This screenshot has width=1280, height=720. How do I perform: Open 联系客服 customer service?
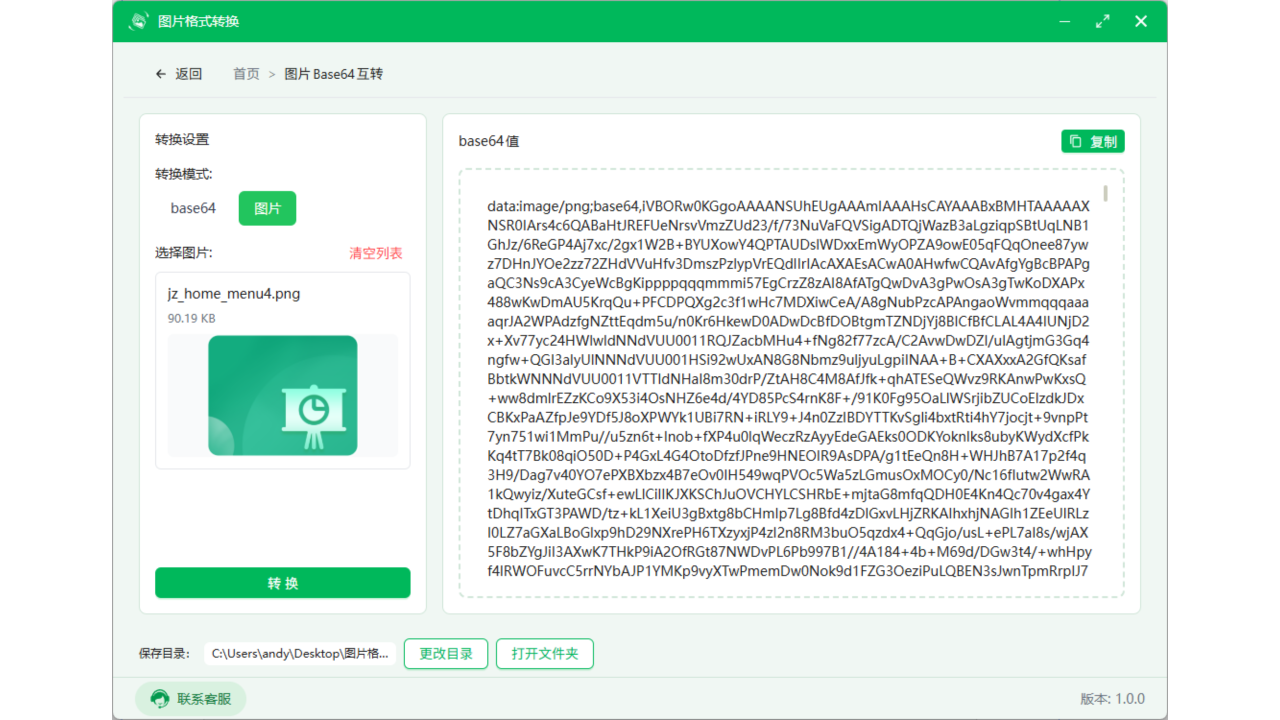click(x=191, y=699)
